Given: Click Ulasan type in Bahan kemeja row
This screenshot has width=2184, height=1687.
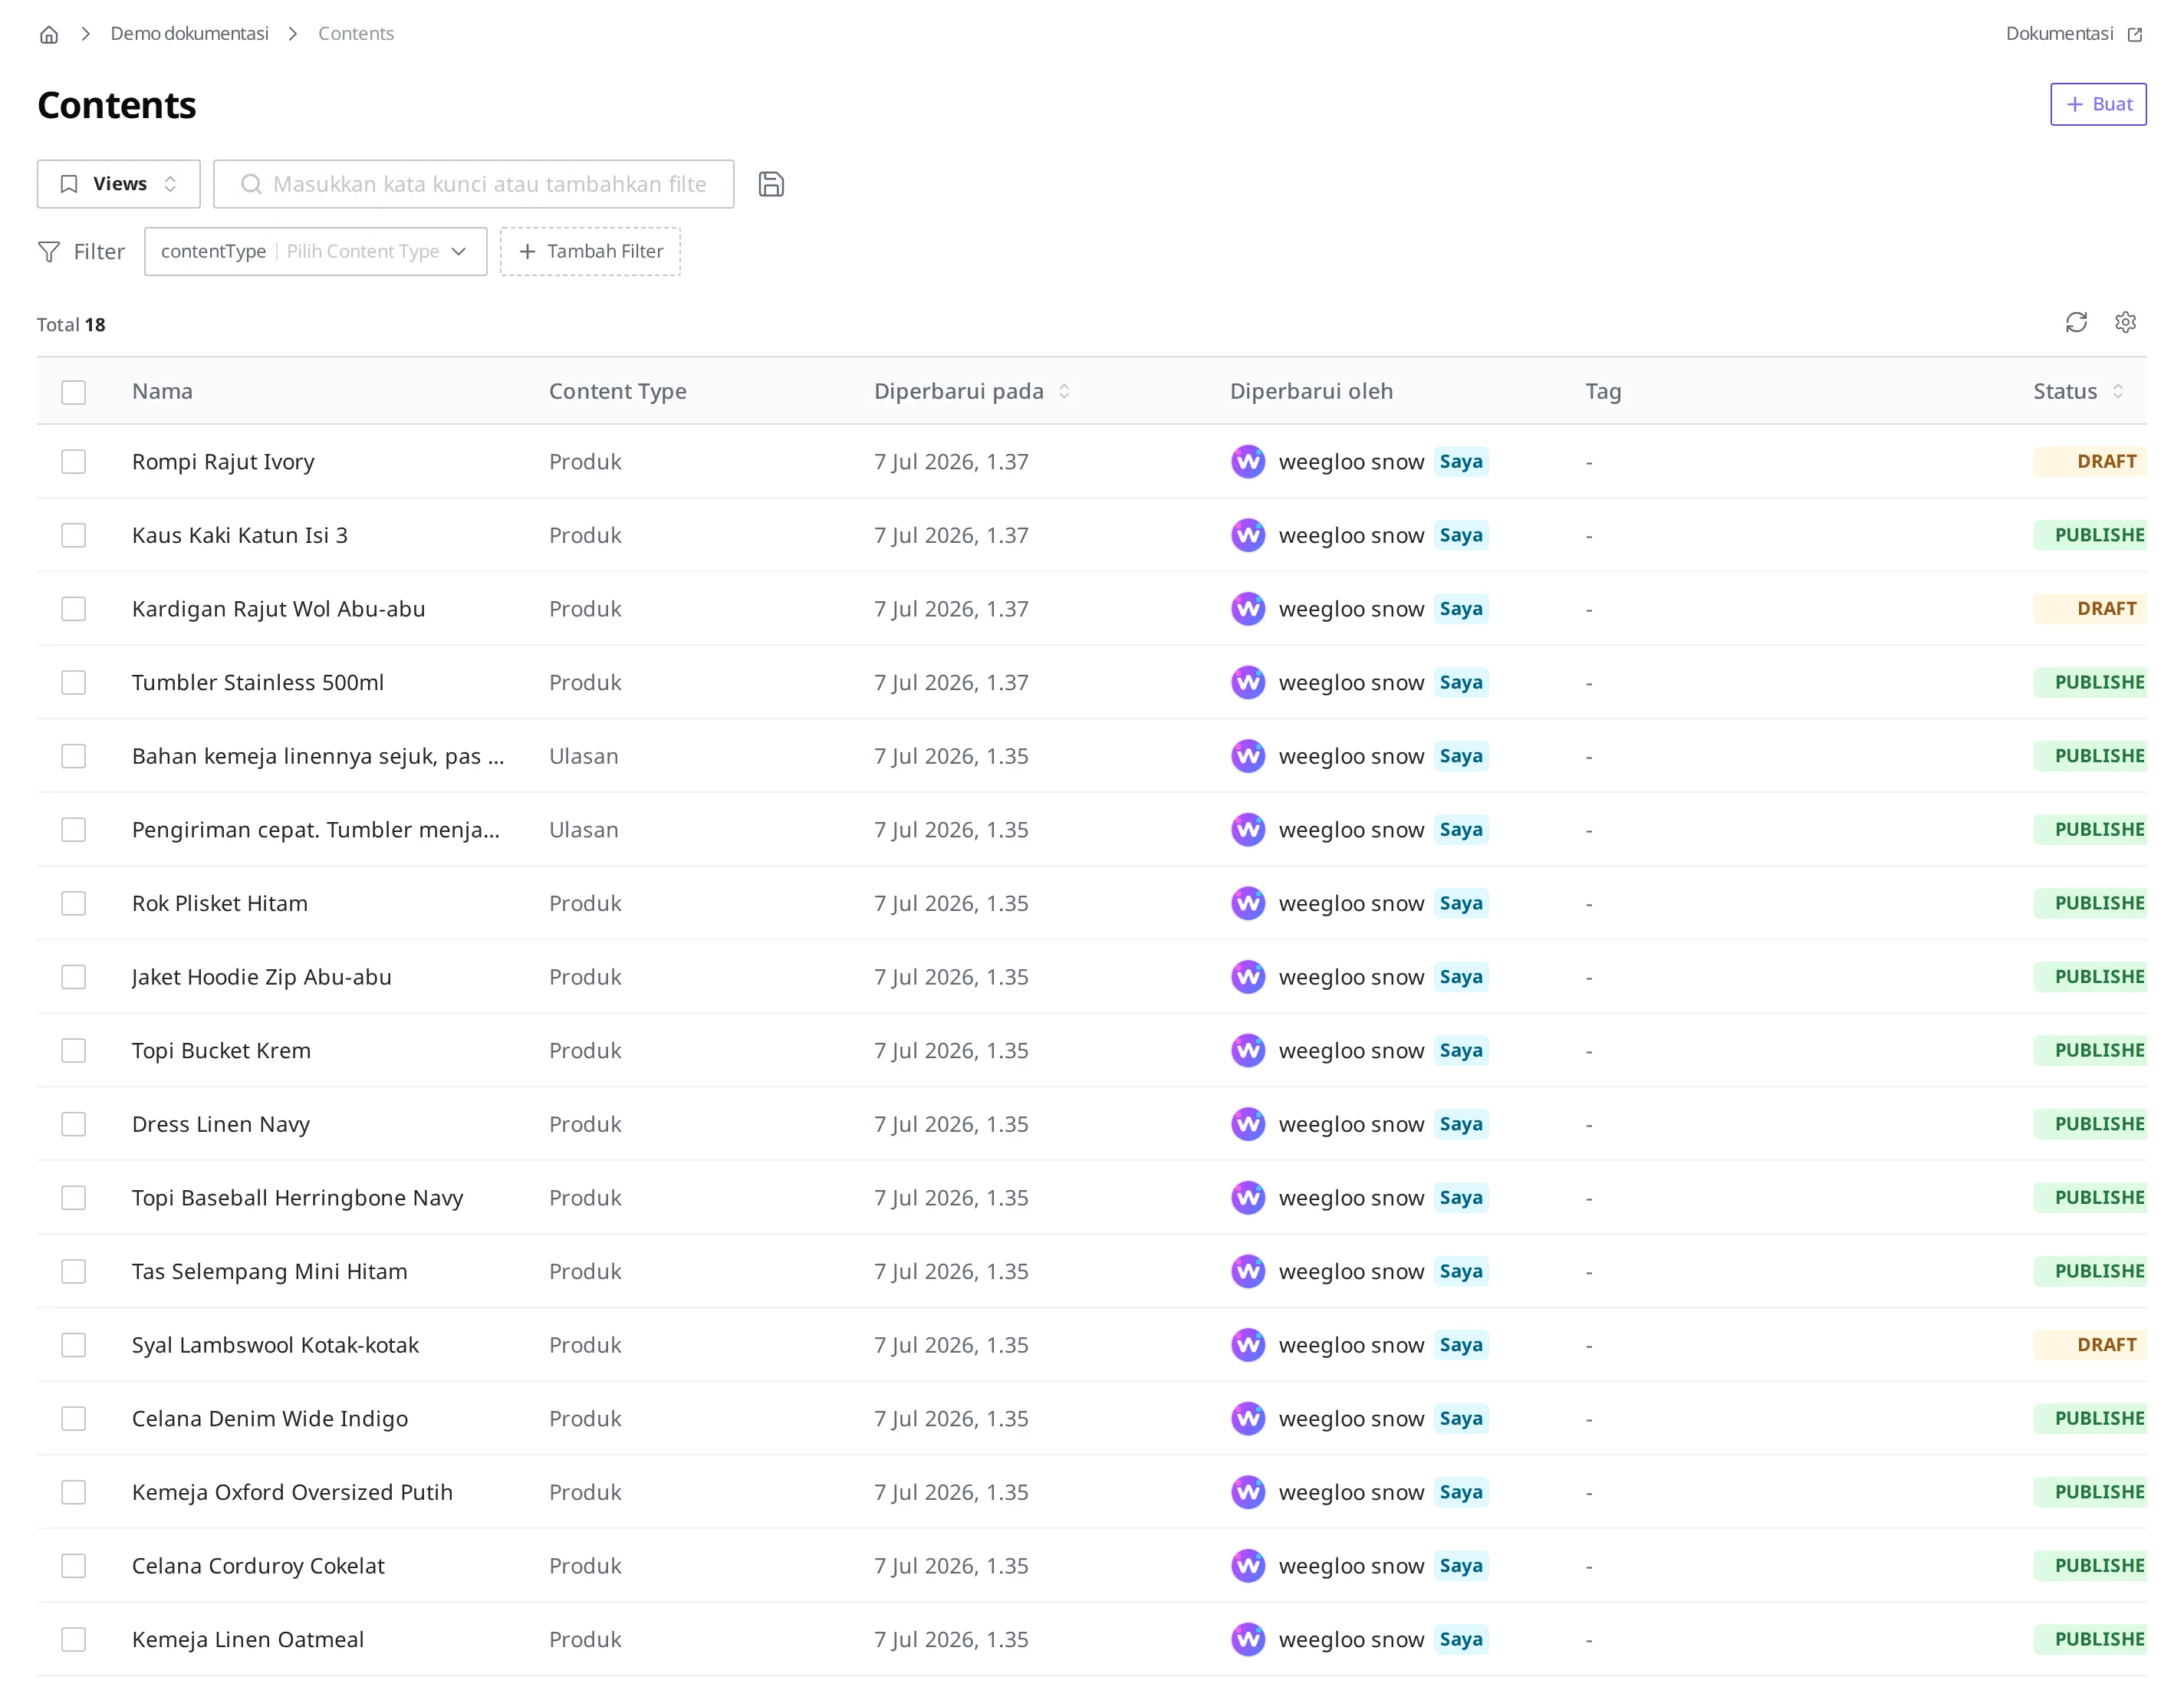Looking at the screenshot, I should (584, 757).
